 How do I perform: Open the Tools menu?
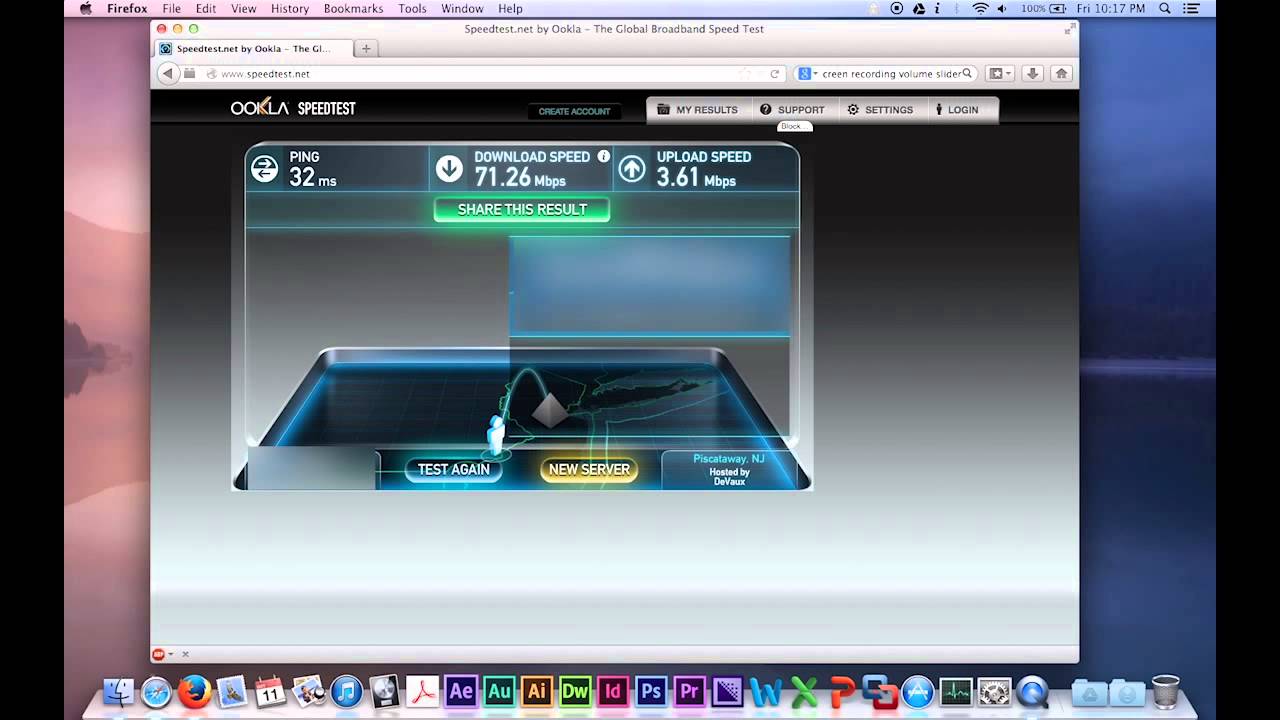(x=412, y=9)
